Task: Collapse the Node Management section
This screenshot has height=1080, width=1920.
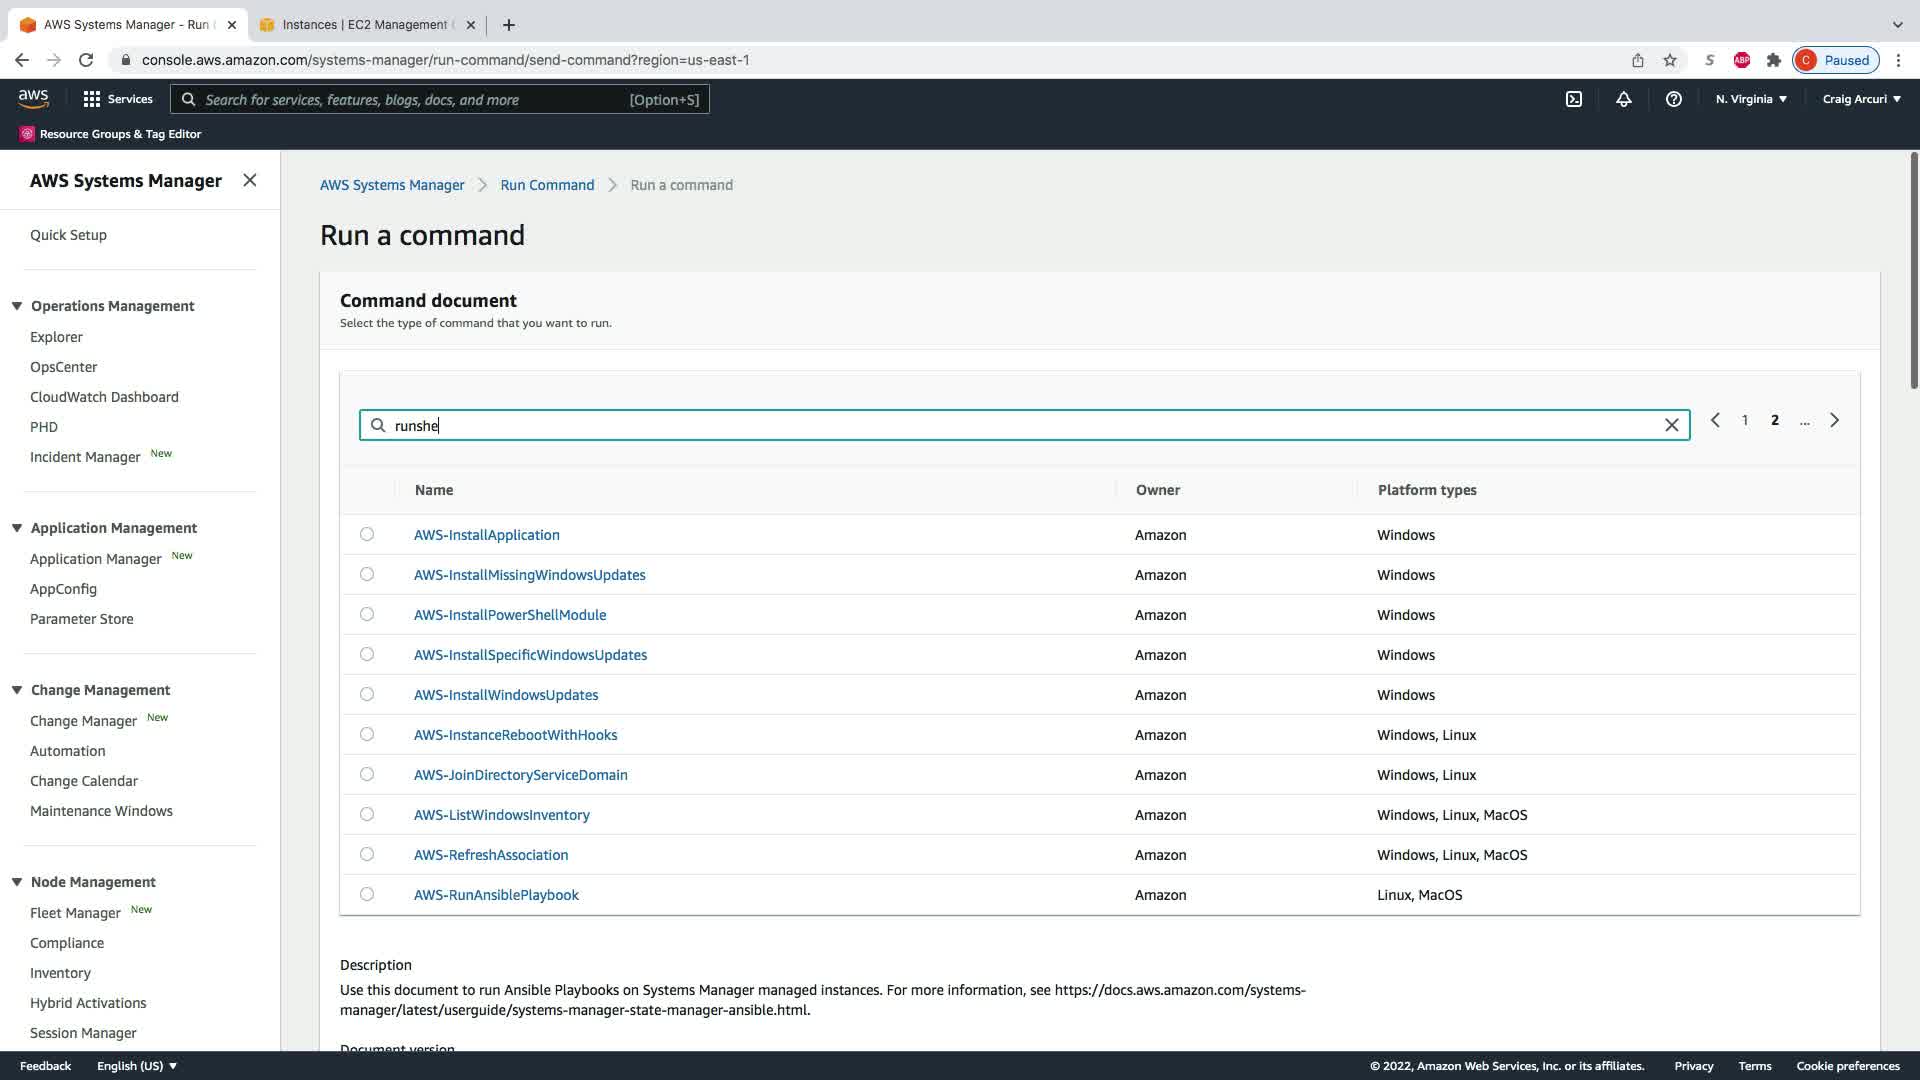Action: point(17,882)
